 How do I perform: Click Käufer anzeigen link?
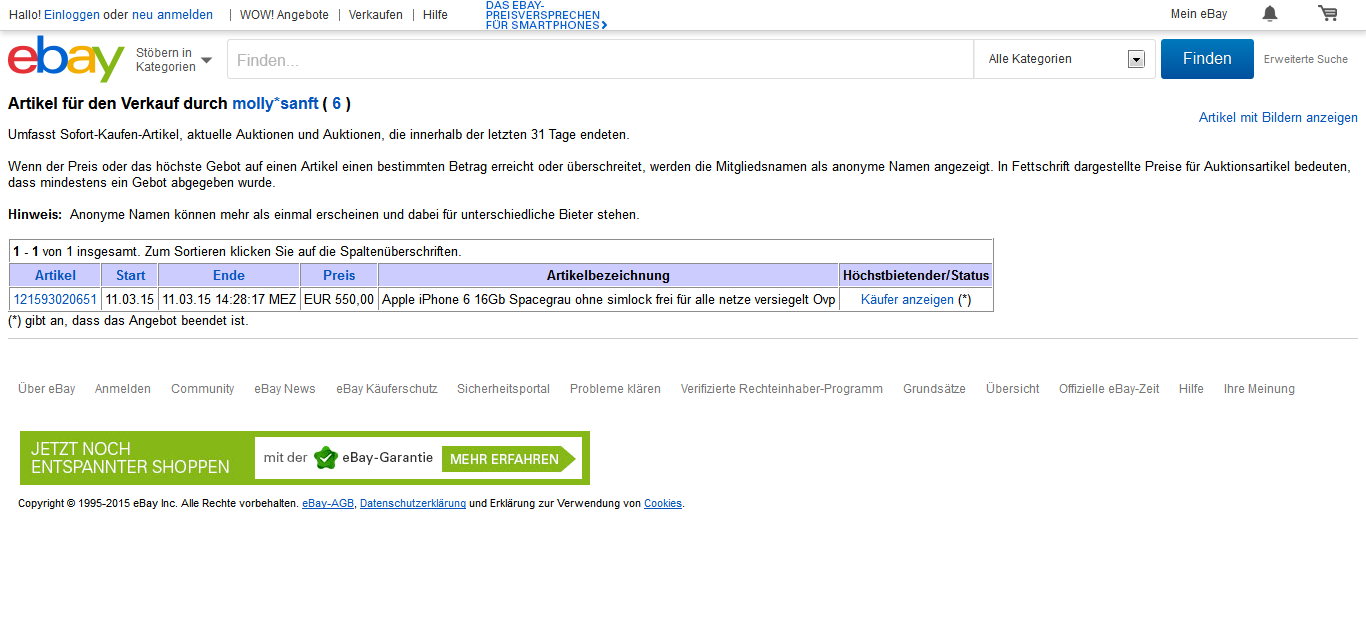[x=907, y=299]
